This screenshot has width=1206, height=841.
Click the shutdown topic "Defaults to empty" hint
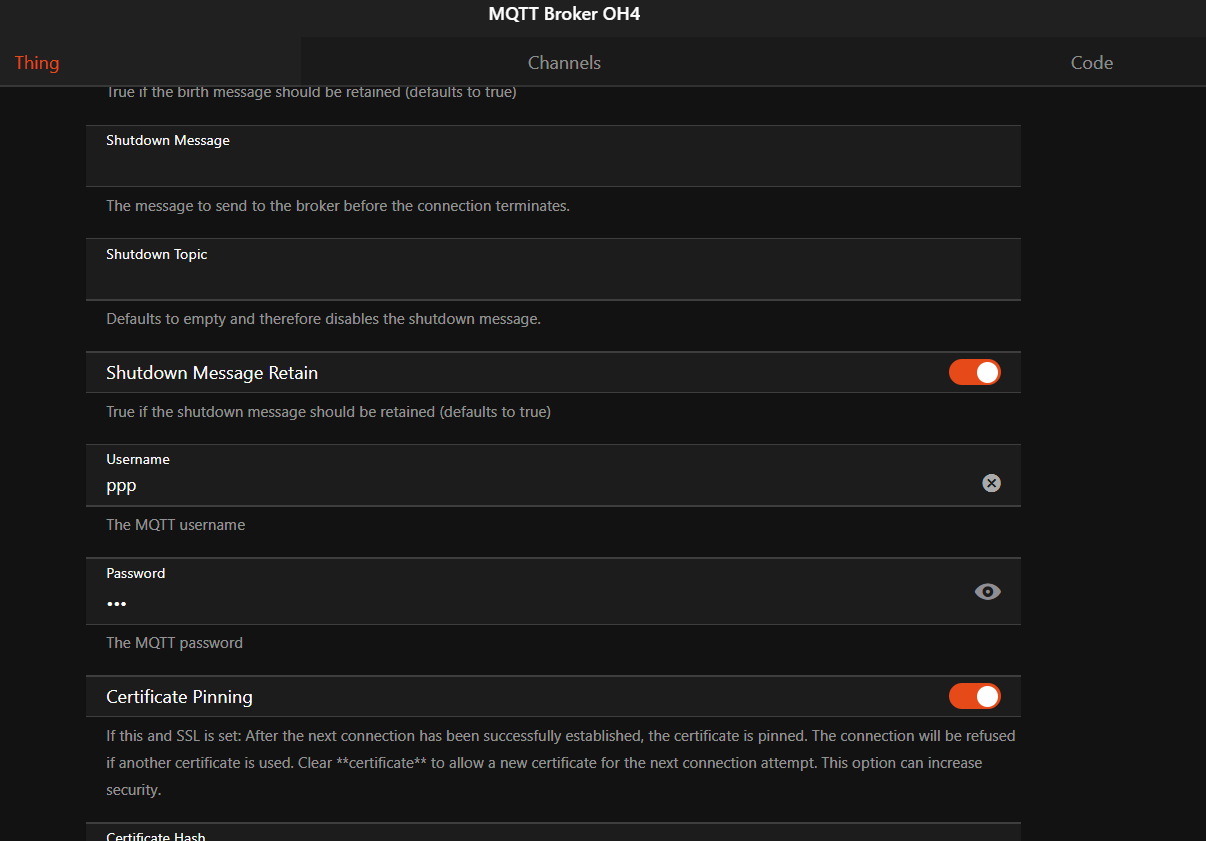point(323,320)
